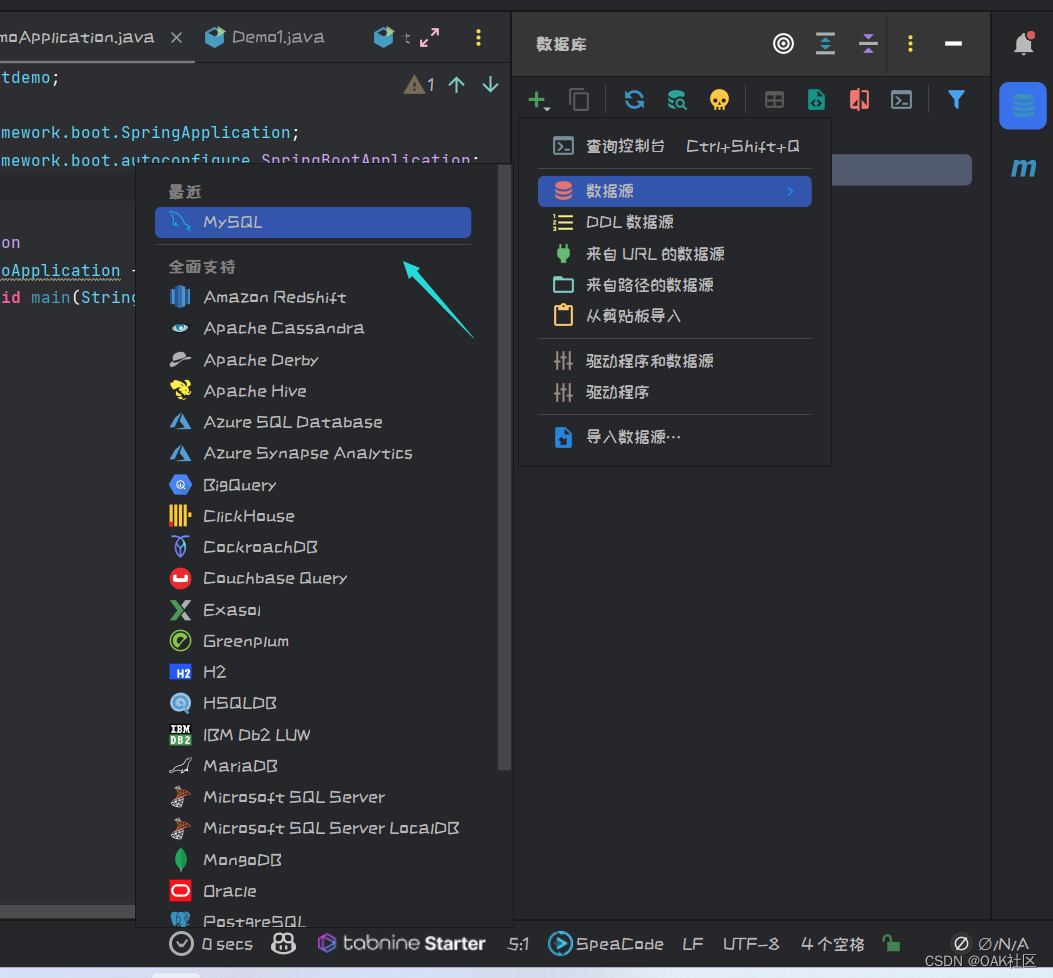The image size is (1053, 978).
Task: Duplicate the data source using copy icon
Action: tap(580, 100)
